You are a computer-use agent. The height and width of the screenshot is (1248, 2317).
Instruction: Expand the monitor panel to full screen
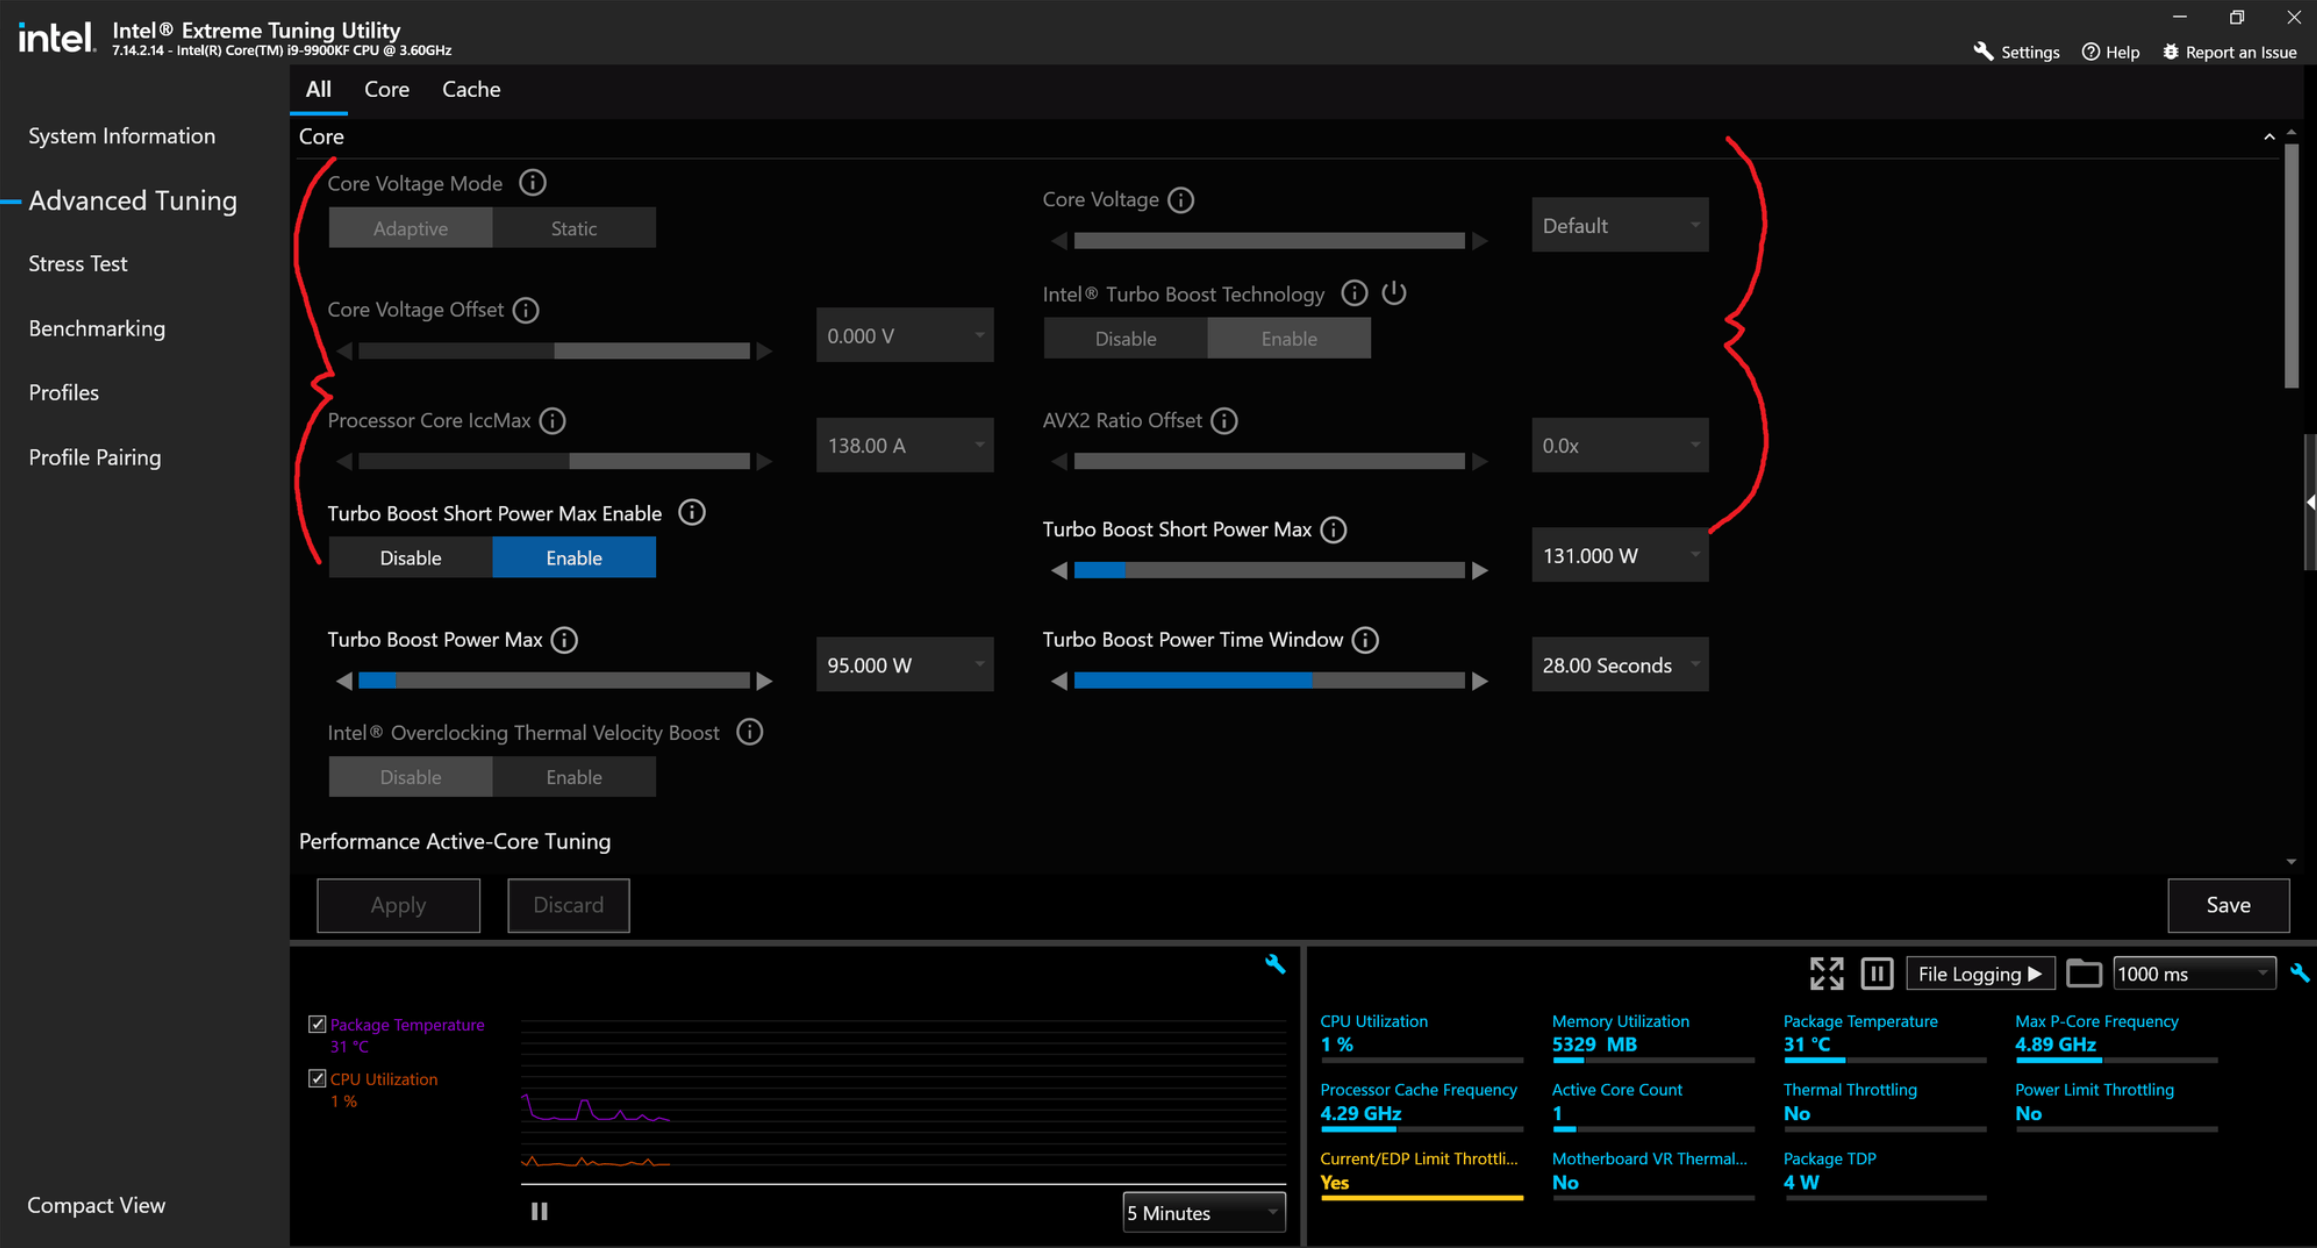click(1826, 973)
